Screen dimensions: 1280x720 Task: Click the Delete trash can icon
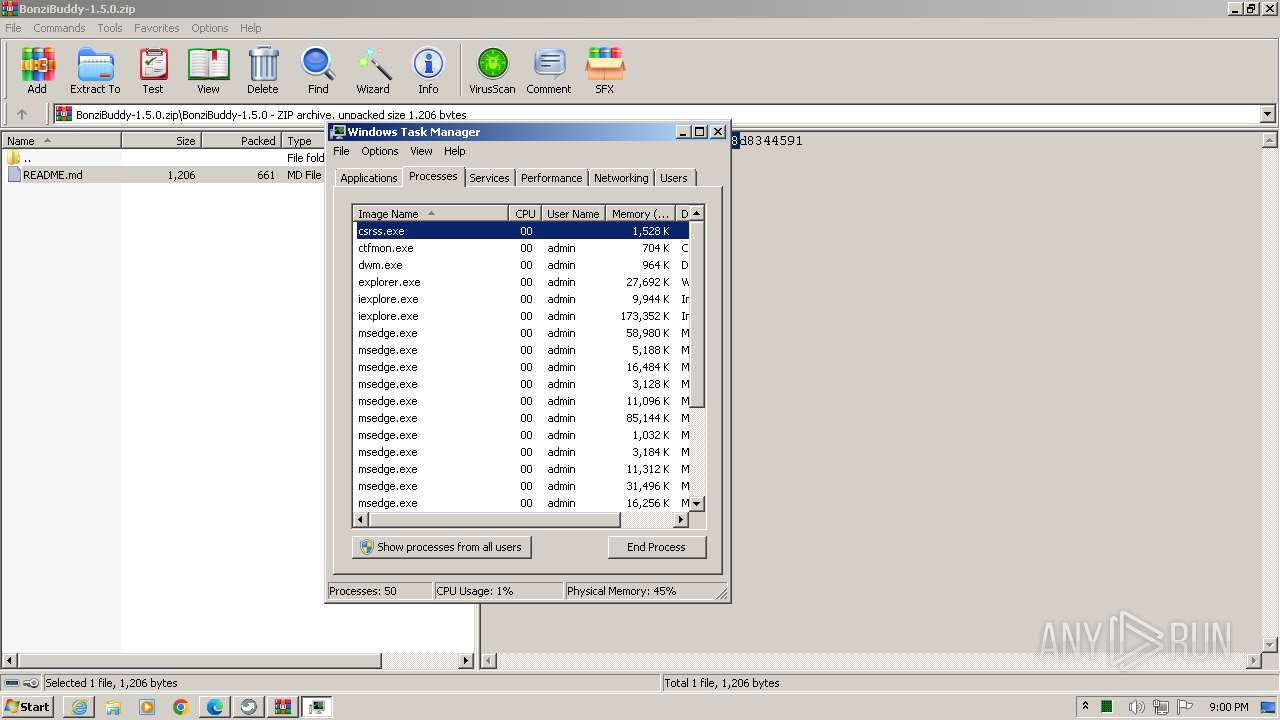[263, 70]
